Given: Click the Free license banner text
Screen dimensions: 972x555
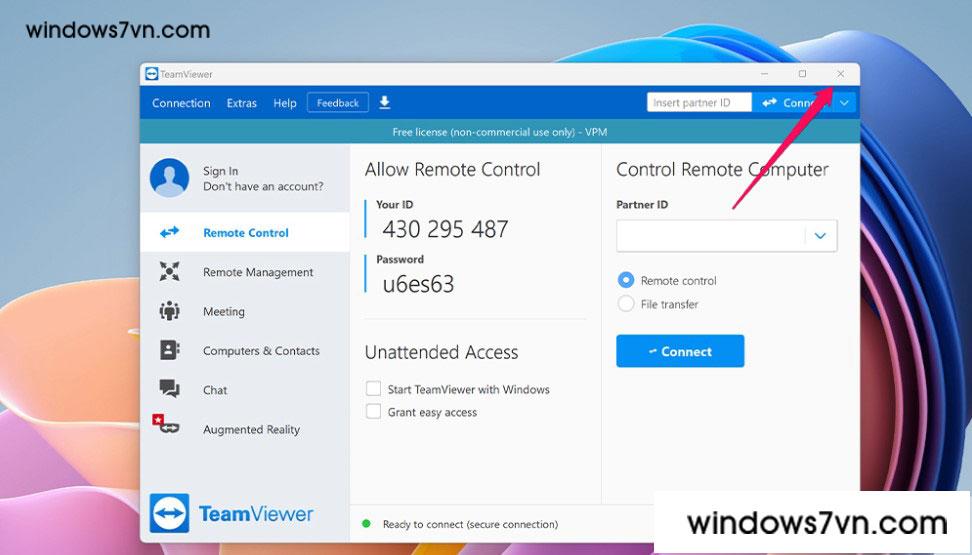Looking at the screenshot, I should coord(500,131).
